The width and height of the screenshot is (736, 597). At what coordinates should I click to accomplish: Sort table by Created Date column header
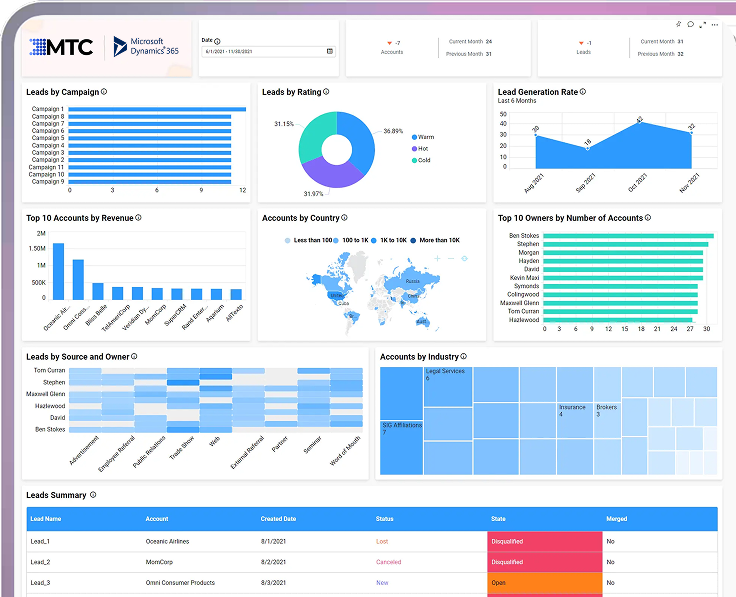(x=278, y=519)
